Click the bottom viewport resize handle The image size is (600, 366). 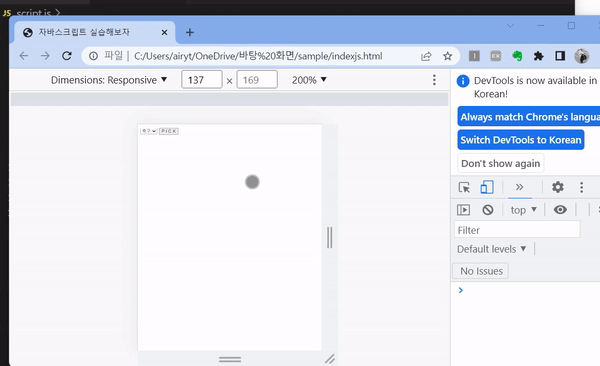point(230,359)
